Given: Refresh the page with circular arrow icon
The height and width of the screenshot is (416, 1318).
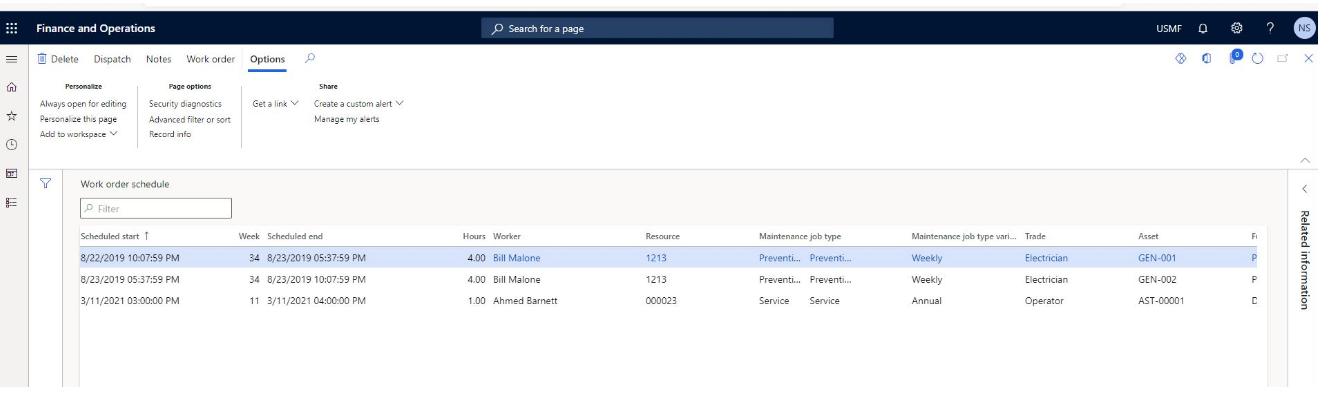Looking at the screenshot, I should (1258, 59).
